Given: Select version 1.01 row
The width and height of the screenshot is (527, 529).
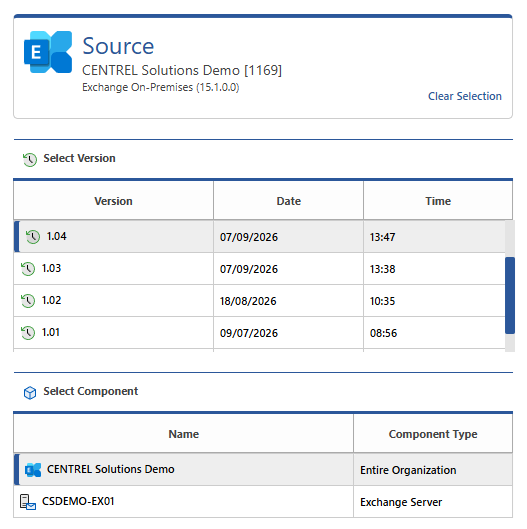Looking at the screenshot, I should [x=259, y=333].
